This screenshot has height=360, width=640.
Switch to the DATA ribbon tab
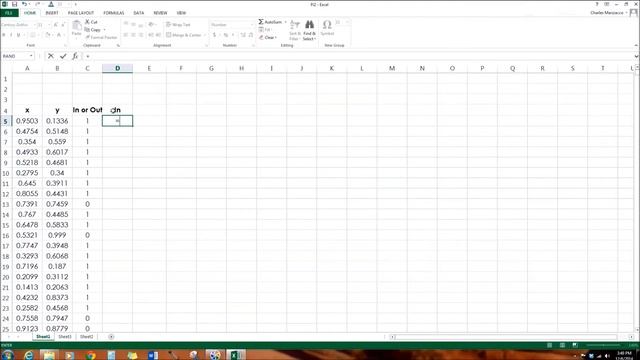[x=139, y=13]
